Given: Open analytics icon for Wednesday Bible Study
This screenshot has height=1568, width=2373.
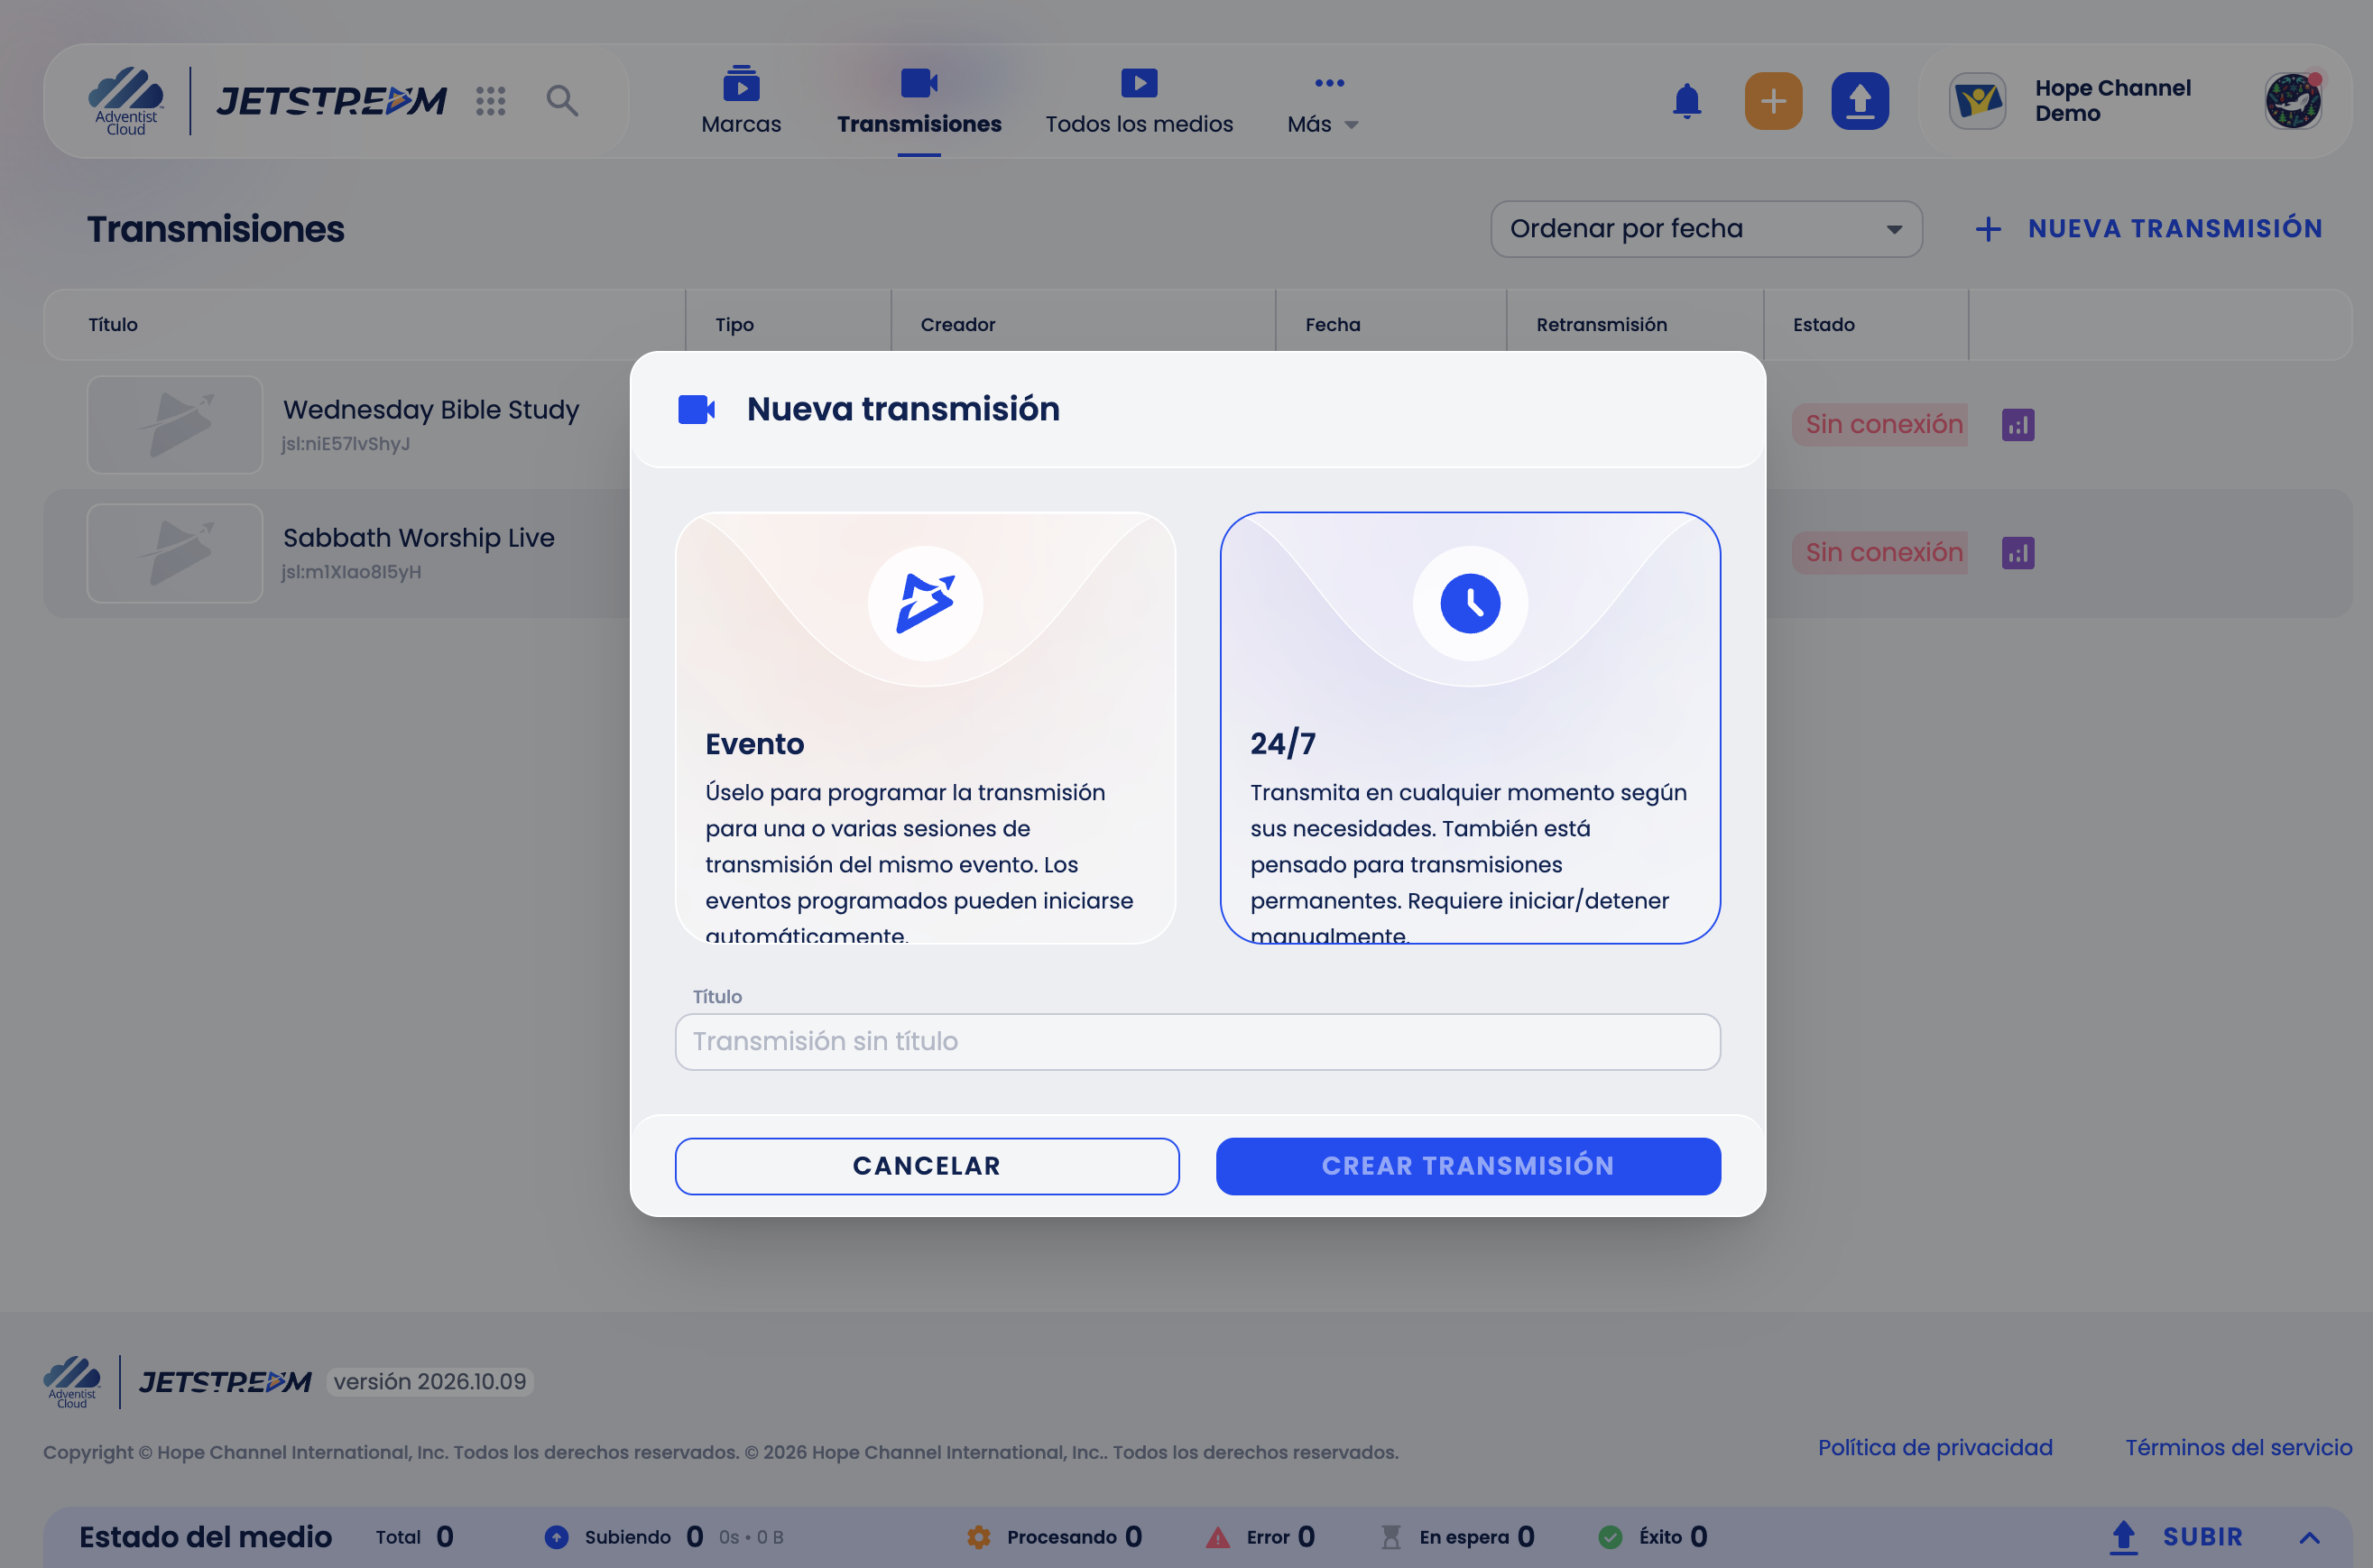Looking at the screenshot, I should [2018, 425].
